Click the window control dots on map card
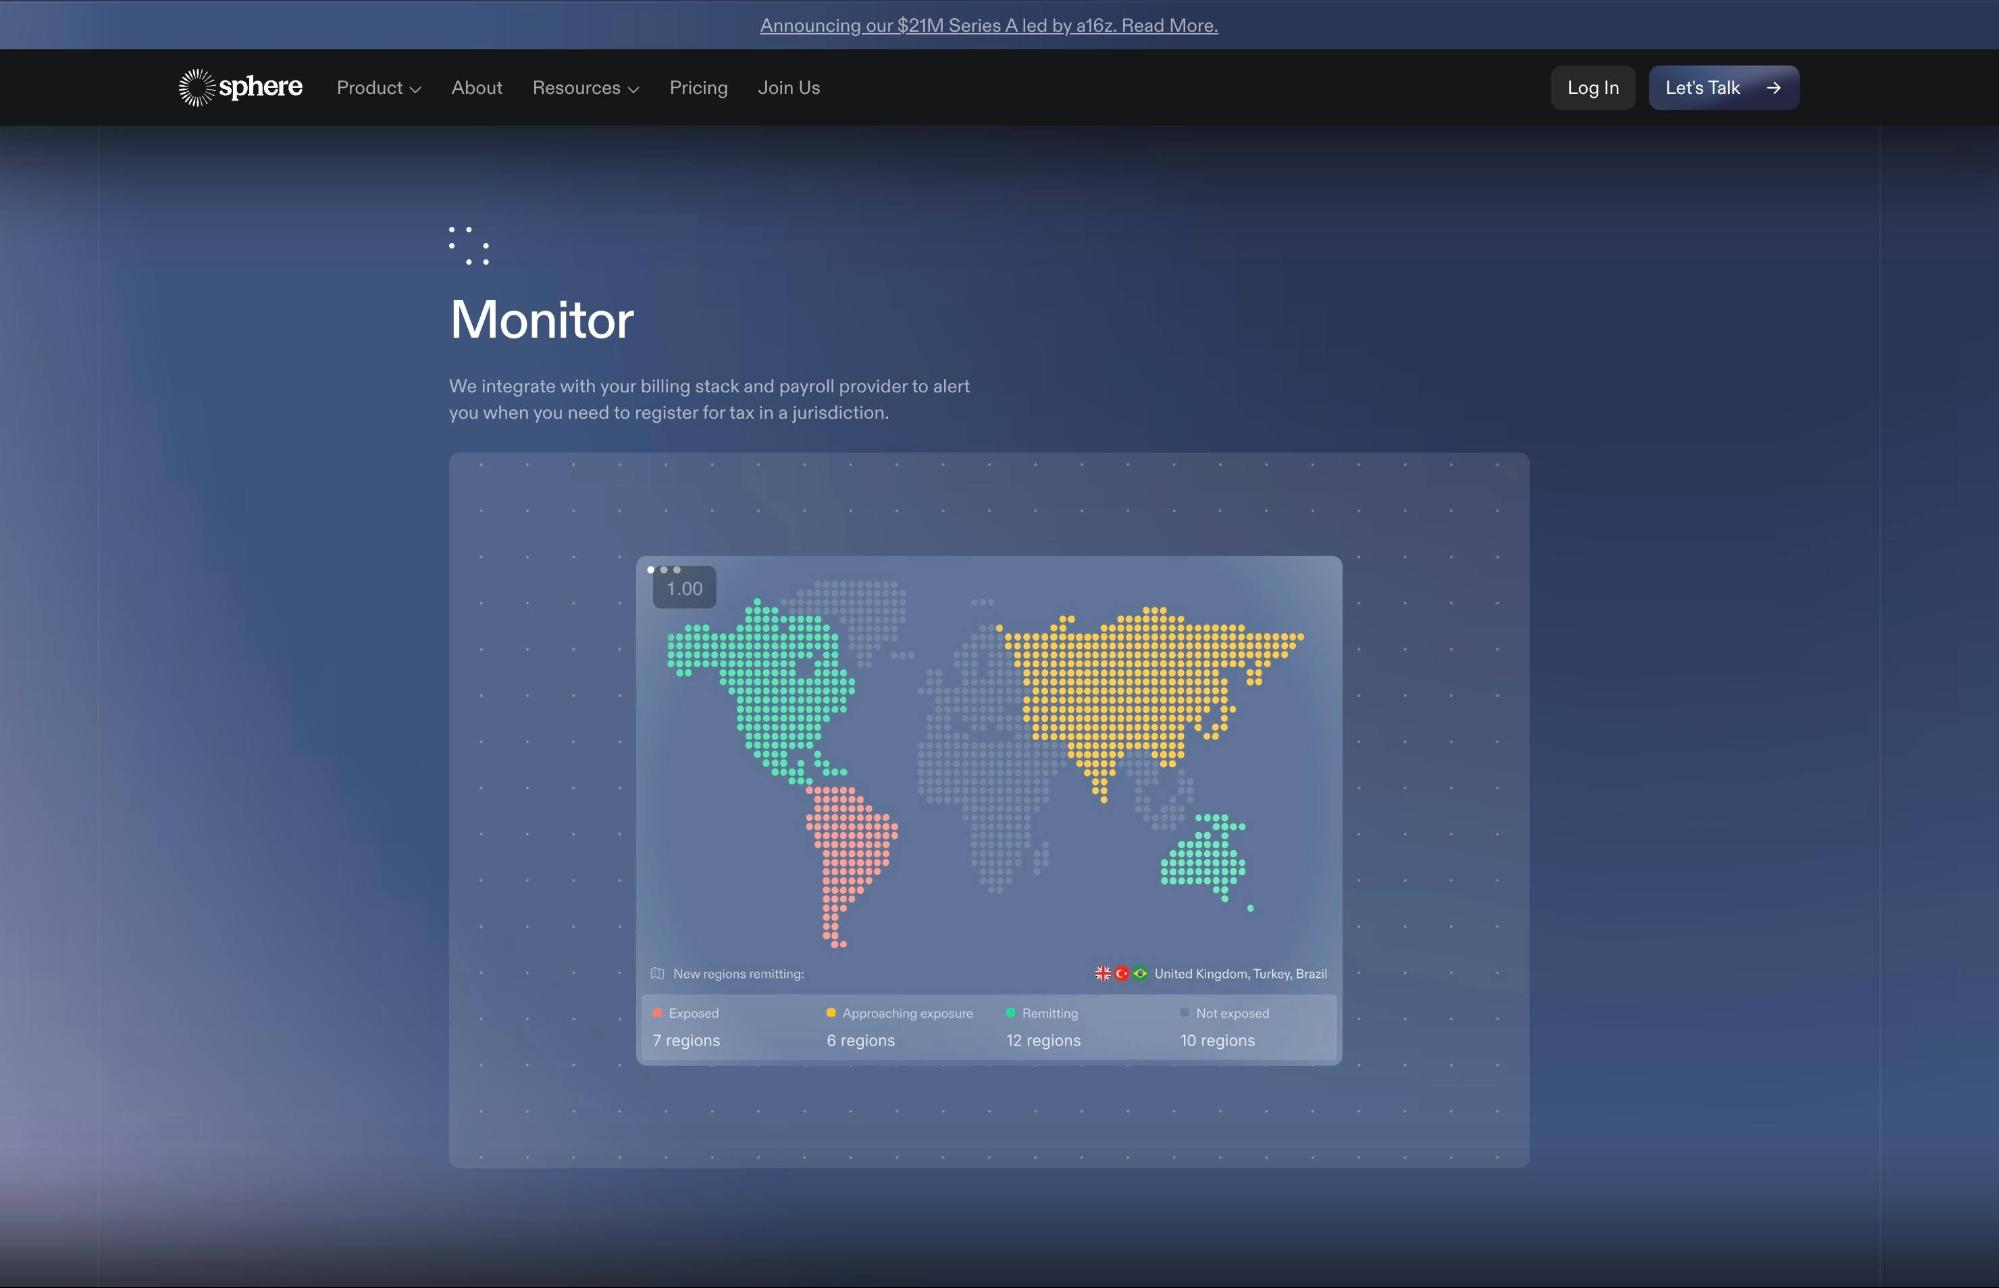 click(663, 570)
